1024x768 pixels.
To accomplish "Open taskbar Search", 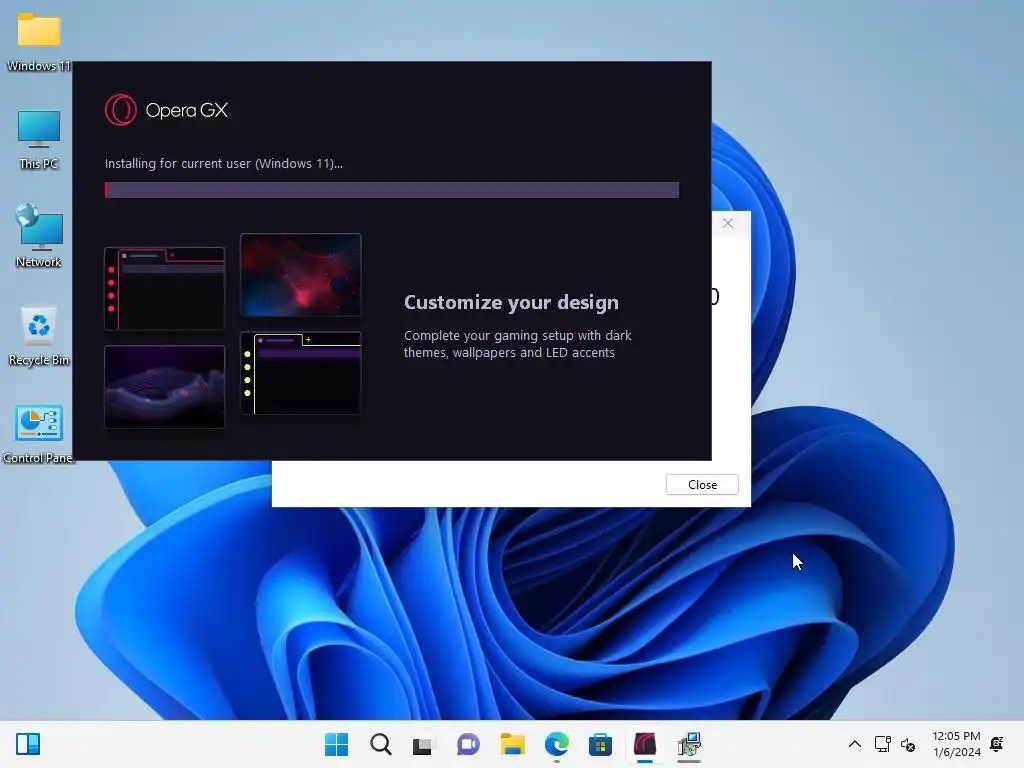I will click(381, 744).
